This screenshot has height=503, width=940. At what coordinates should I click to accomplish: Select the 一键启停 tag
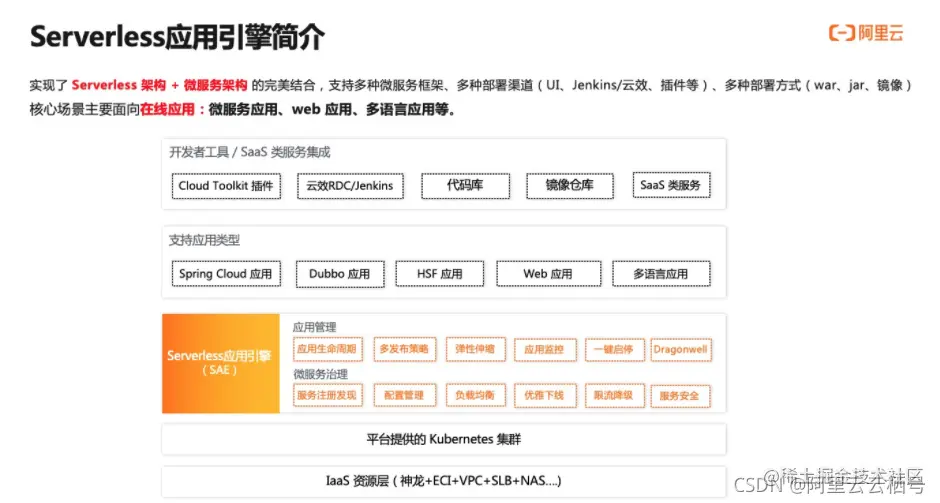614,350
